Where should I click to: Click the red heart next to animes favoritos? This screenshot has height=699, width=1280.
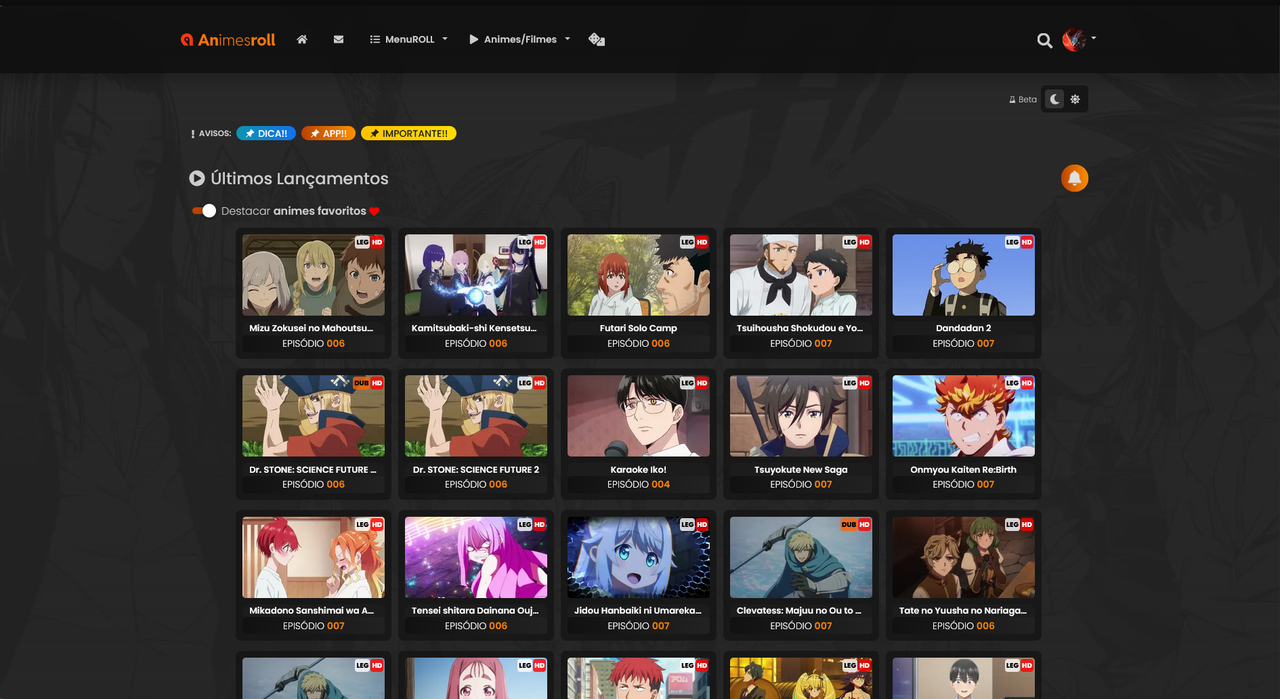click(375, 211)
